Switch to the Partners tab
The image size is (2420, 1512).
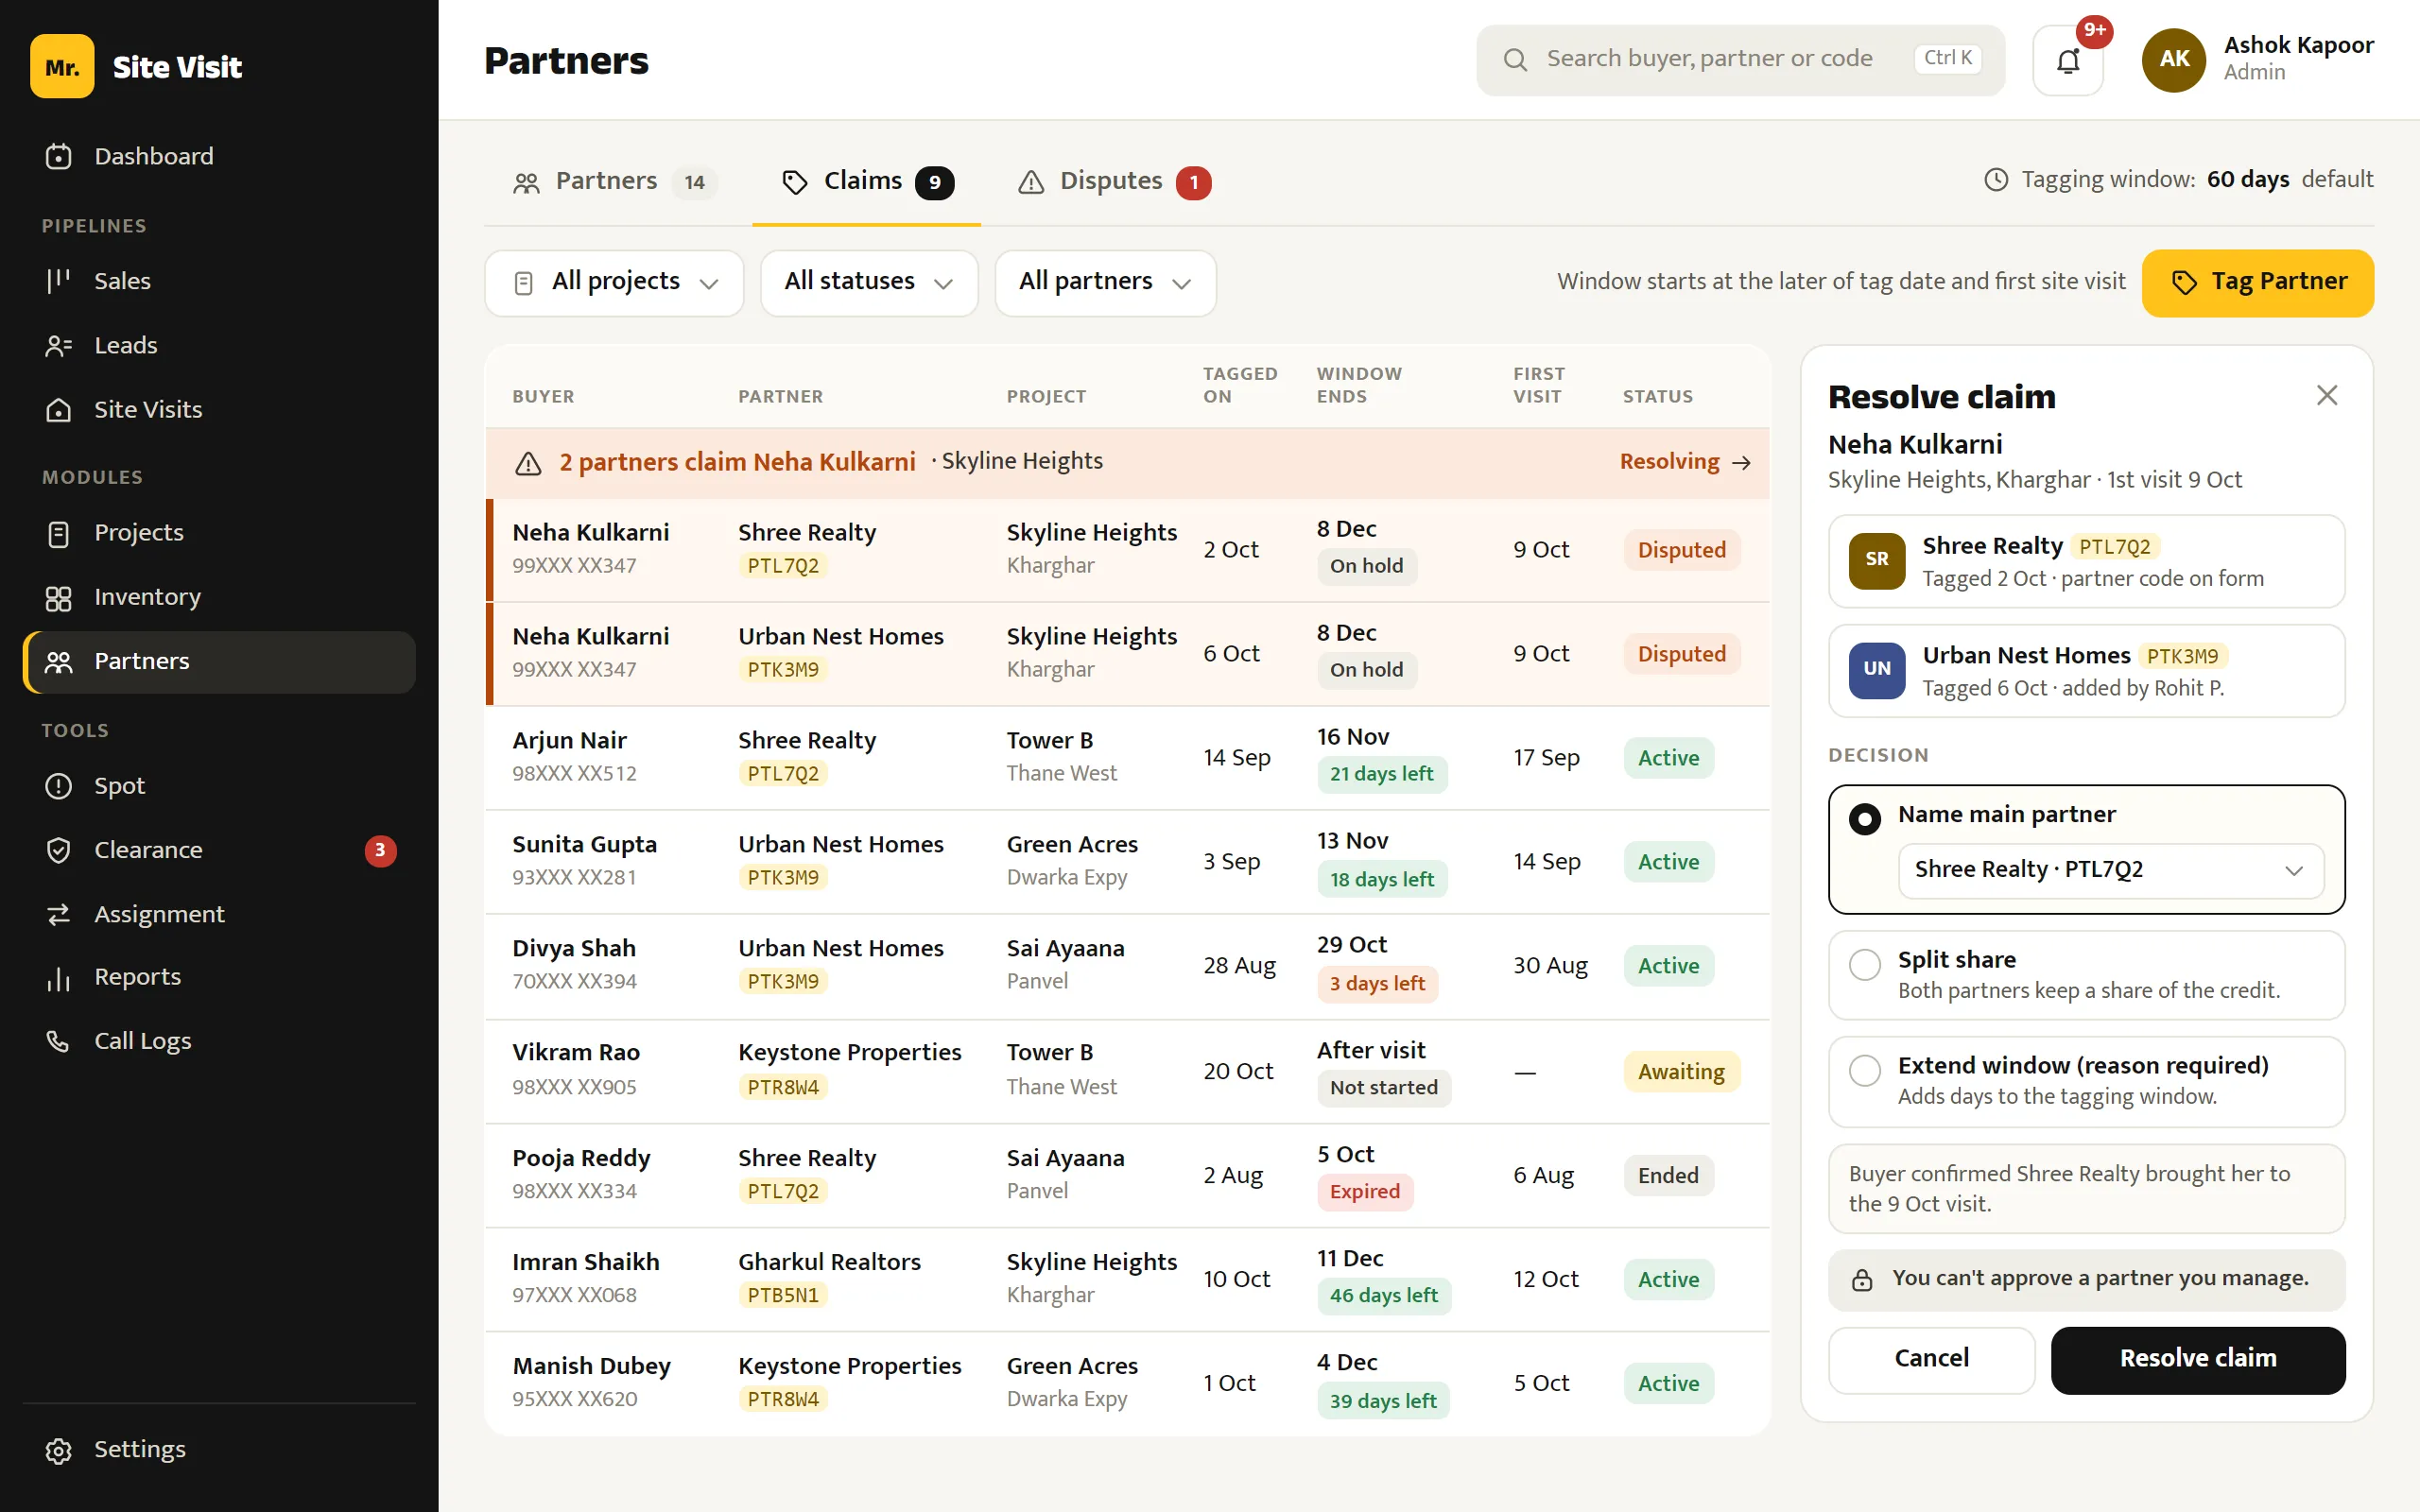[614, 181]
